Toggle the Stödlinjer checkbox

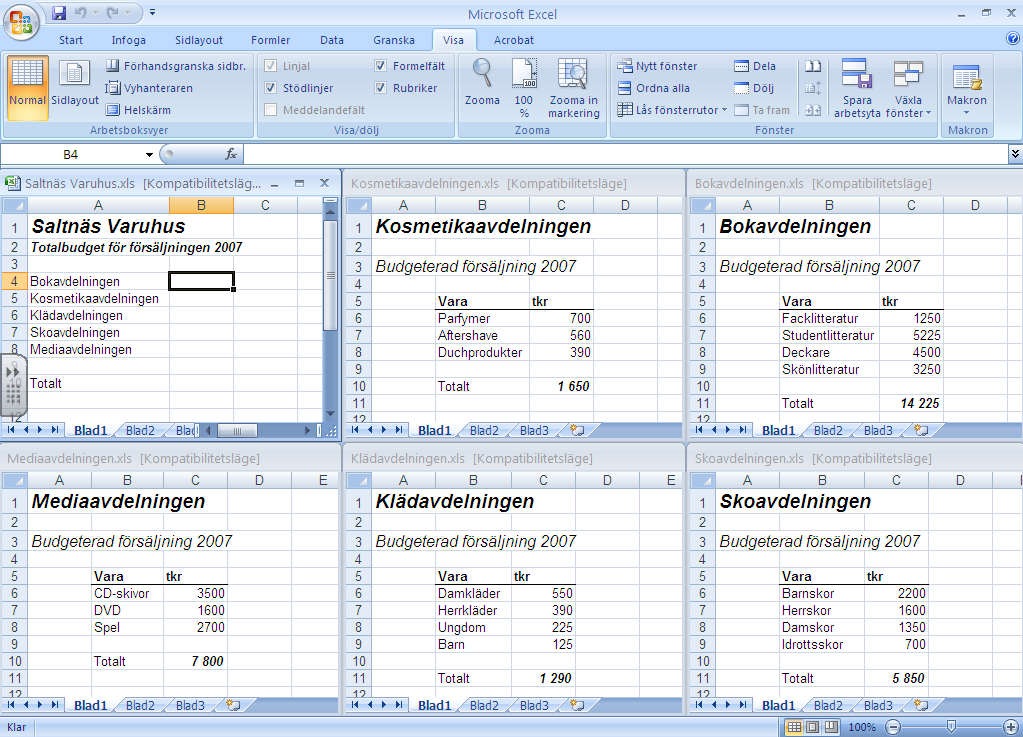click(271, 88)
